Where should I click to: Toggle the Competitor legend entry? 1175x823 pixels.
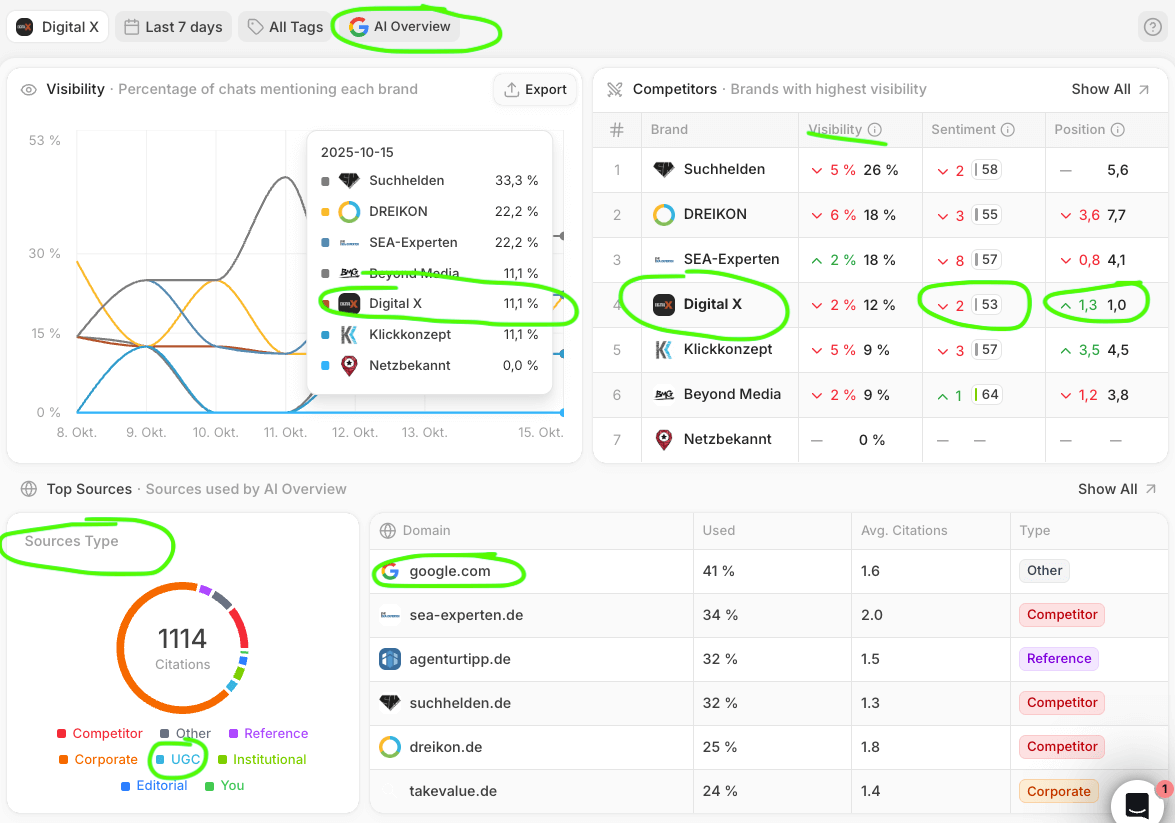pos(99,733)
